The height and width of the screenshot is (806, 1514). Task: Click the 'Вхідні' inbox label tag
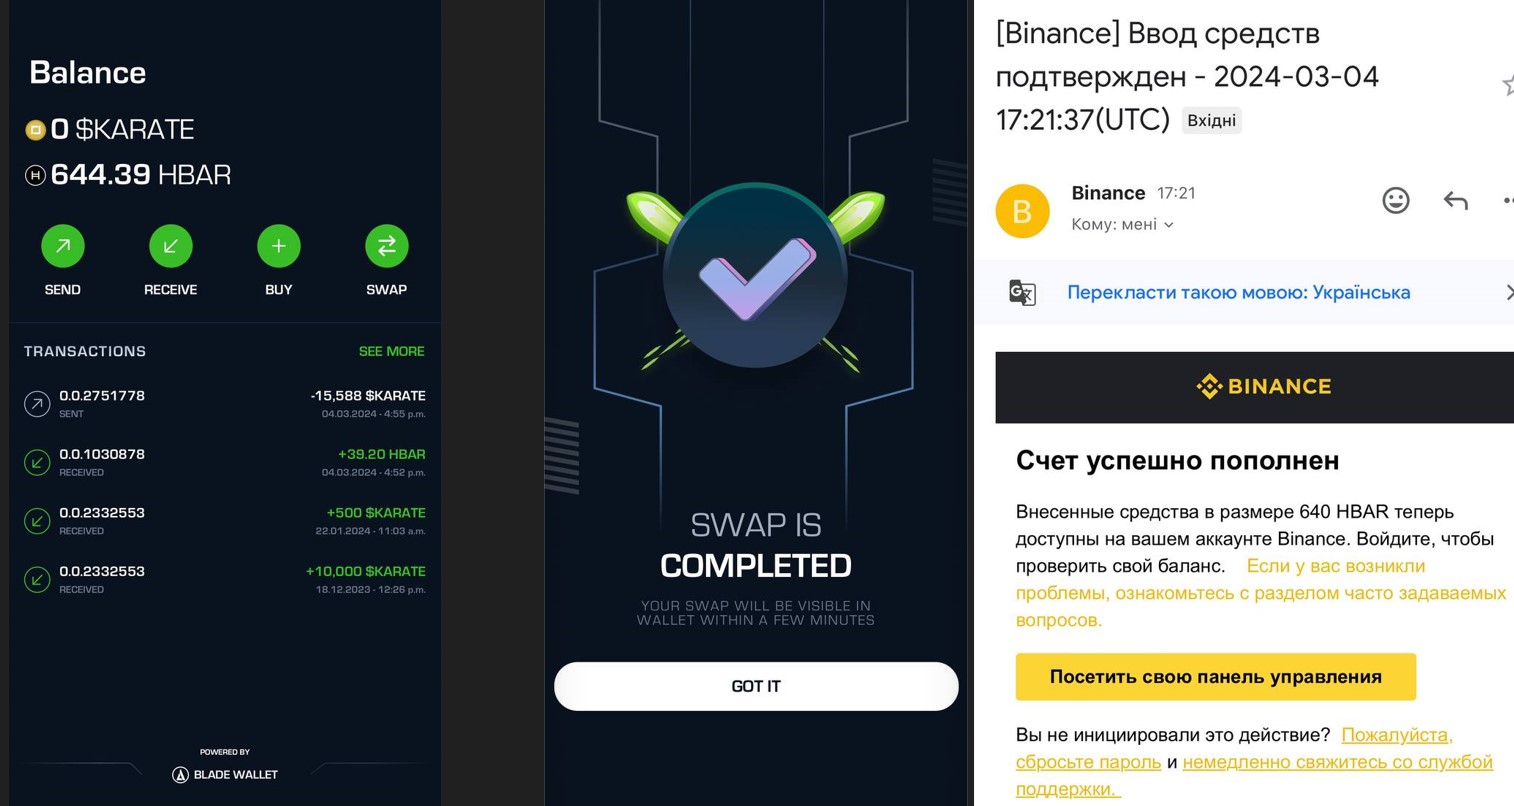[x=1211, y=121]
